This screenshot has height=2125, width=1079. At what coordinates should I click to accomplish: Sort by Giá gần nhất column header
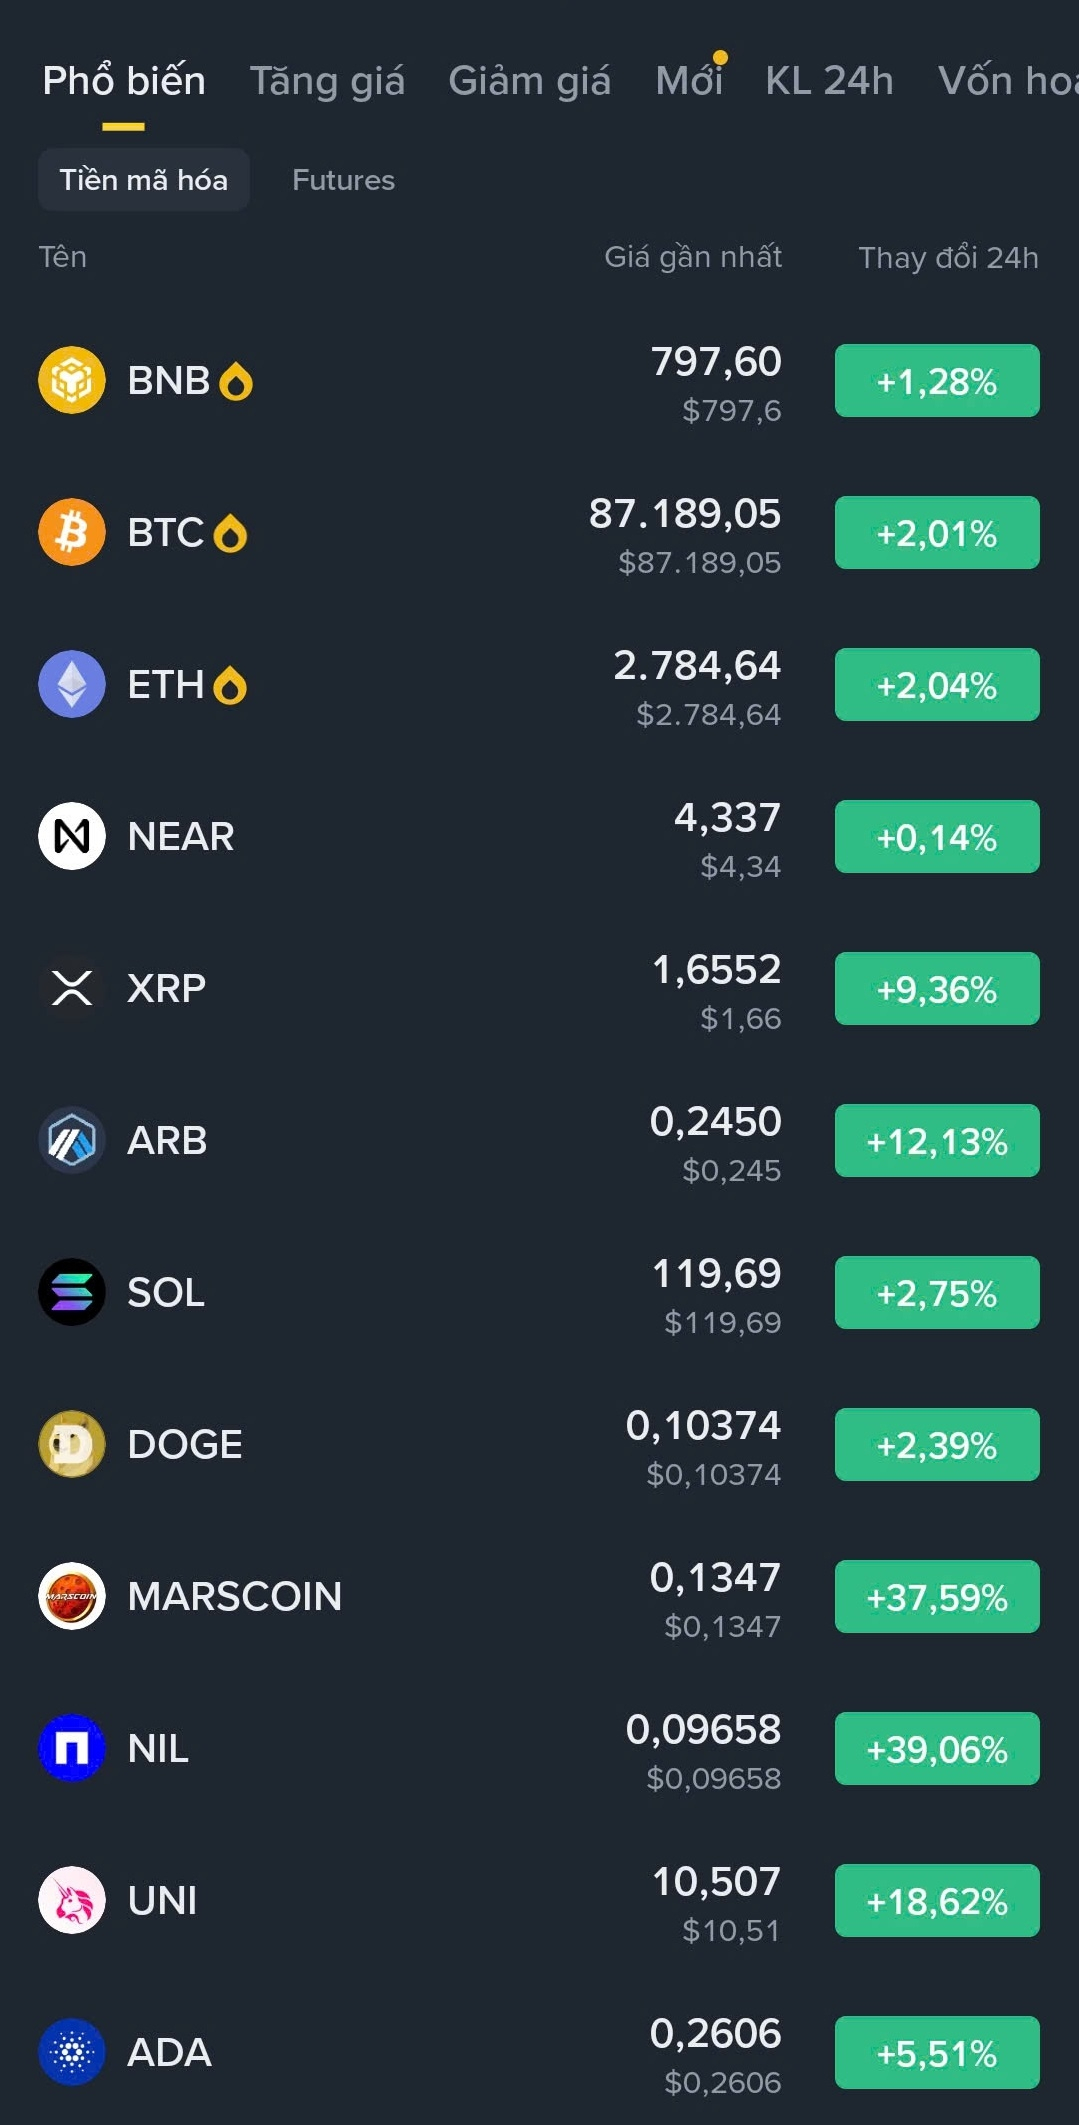coord(693,258)
